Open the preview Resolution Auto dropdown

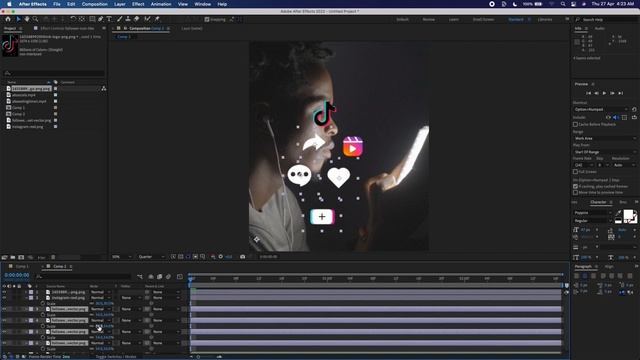pyautogui.click(x=624, y=165)
